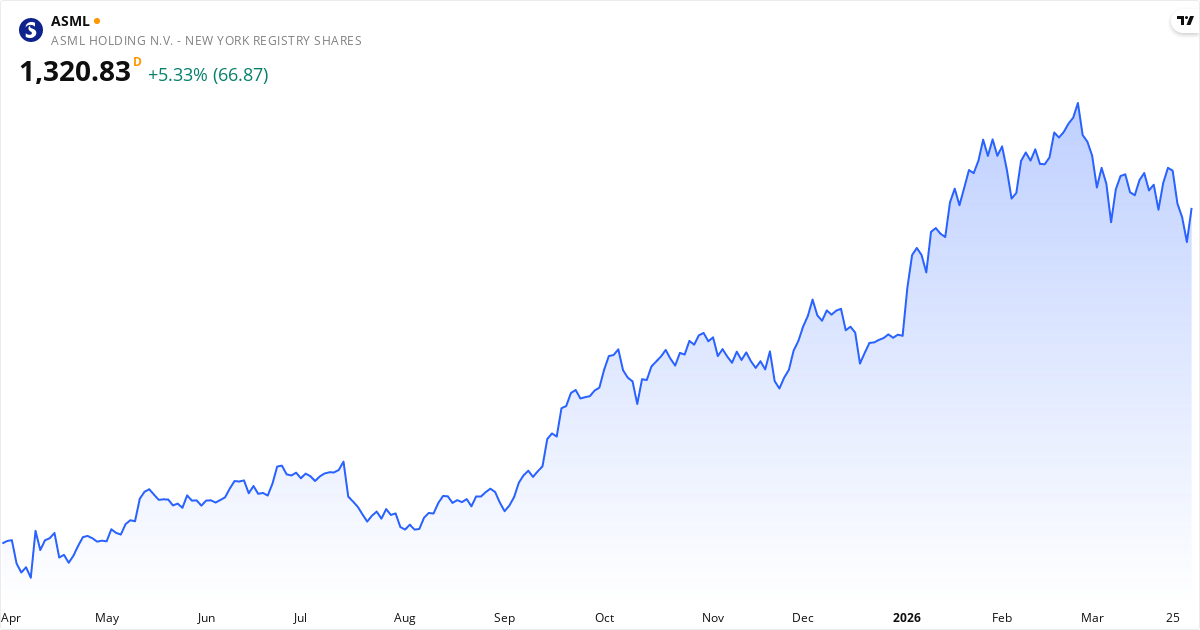1200x630 pixels.
Task: Open the ASML ticker symbol link
Action: coord(70,21)
